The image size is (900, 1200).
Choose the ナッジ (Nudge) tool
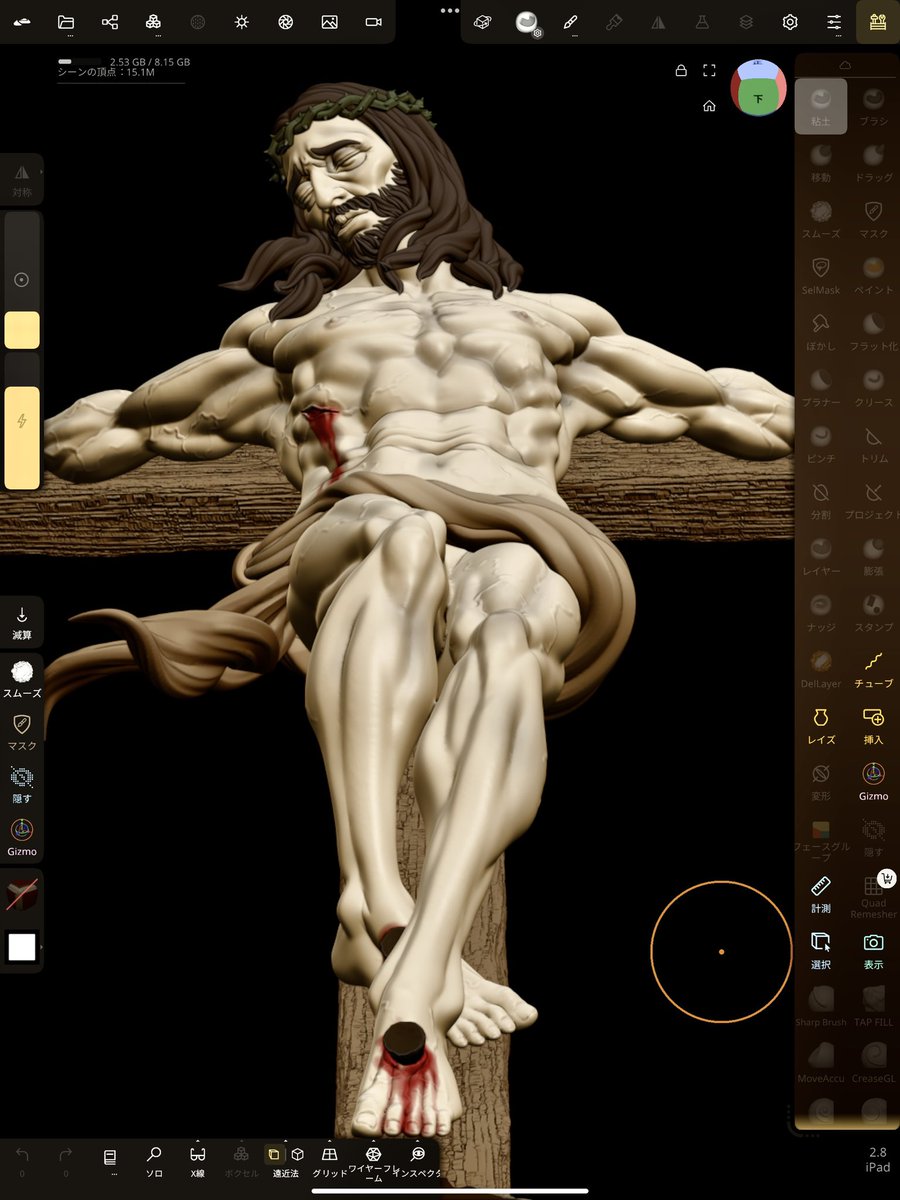pos(821,612)
